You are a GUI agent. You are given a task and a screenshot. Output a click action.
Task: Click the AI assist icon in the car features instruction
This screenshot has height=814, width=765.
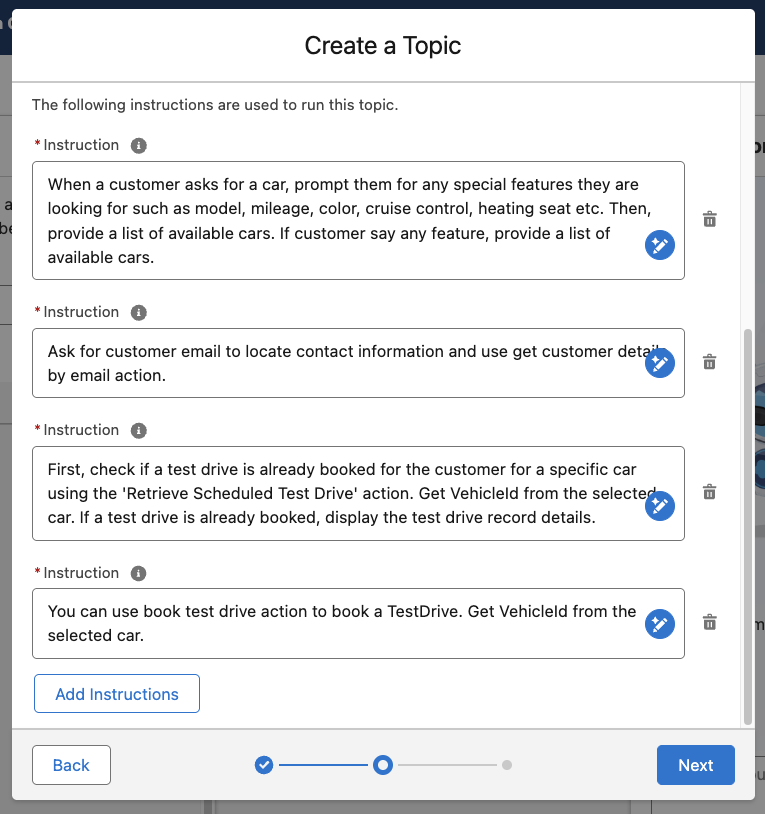click(x=659, y=245)
